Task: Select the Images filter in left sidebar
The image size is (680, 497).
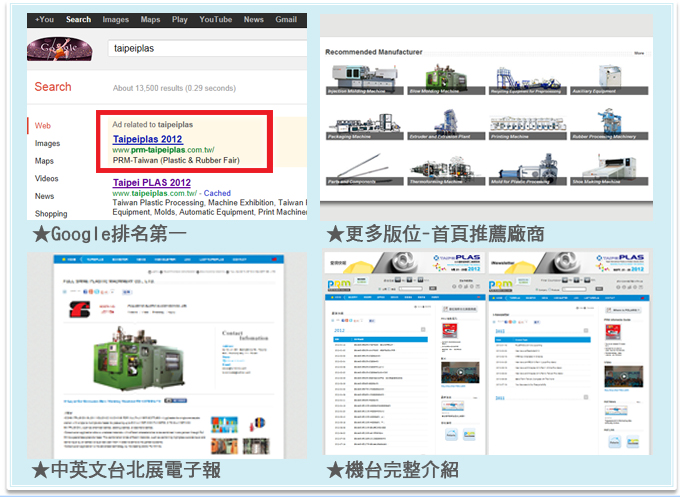Action: [47, 144]
